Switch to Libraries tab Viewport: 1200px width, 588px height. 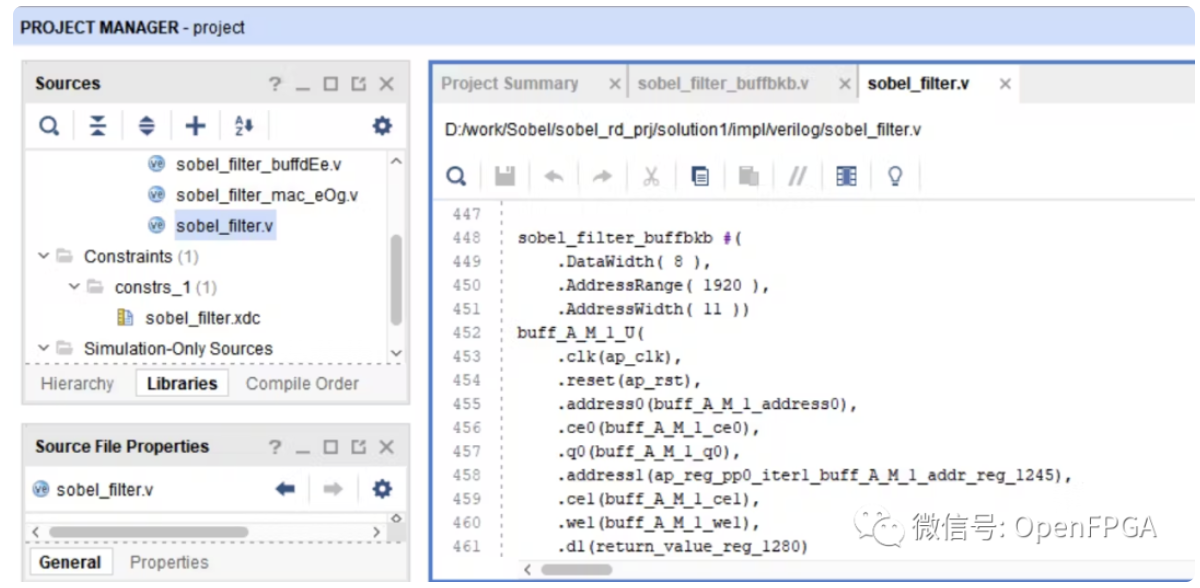point(182,384)
